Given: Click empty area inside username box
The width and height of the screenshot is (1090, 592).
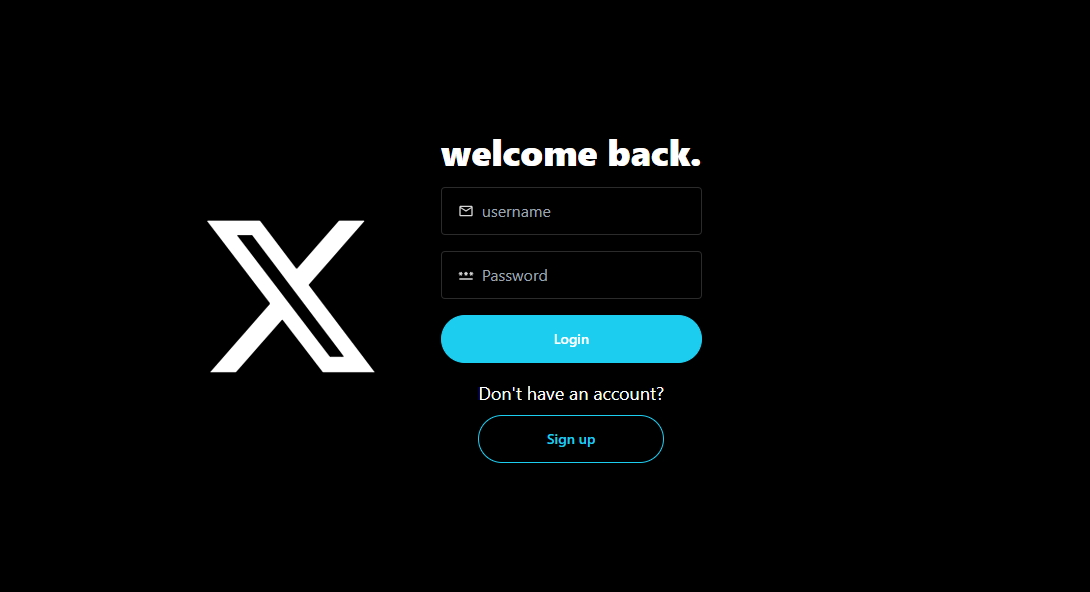Looking at the screenshot, I should tap(626, 211).
